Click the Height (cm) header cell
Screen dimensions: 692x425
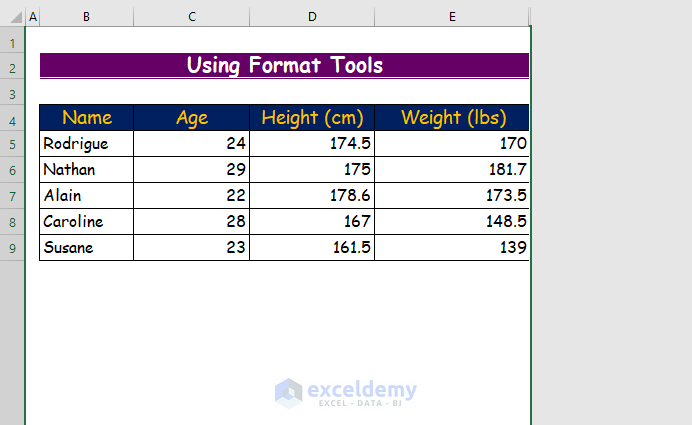[x=311, y=118]
